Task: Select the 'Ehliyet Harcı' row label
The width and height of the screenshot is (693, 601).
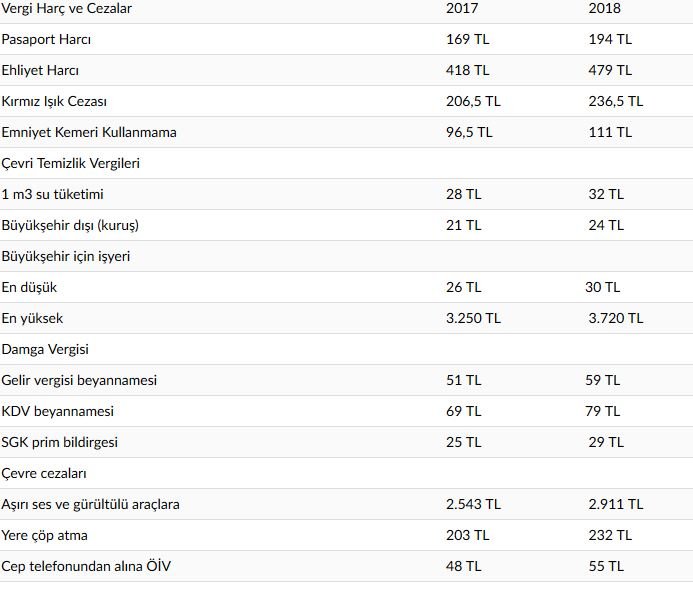Action: click(40, 70)
